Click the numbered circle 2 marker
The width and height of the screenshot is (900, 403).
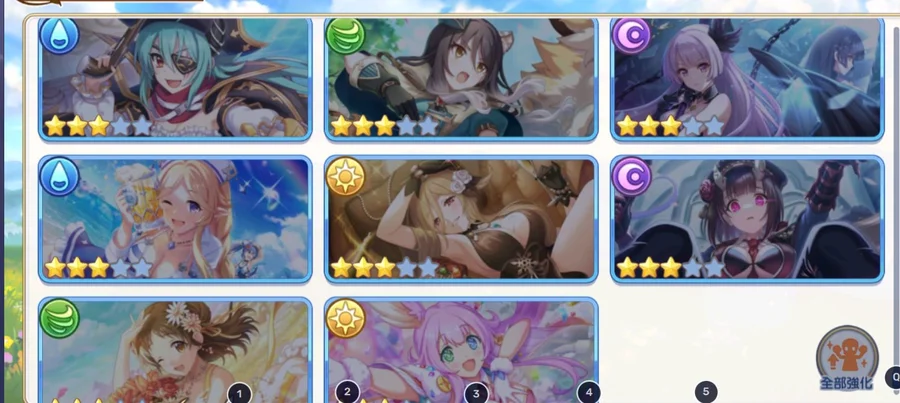pyautogui.click(x=347, y=392)
